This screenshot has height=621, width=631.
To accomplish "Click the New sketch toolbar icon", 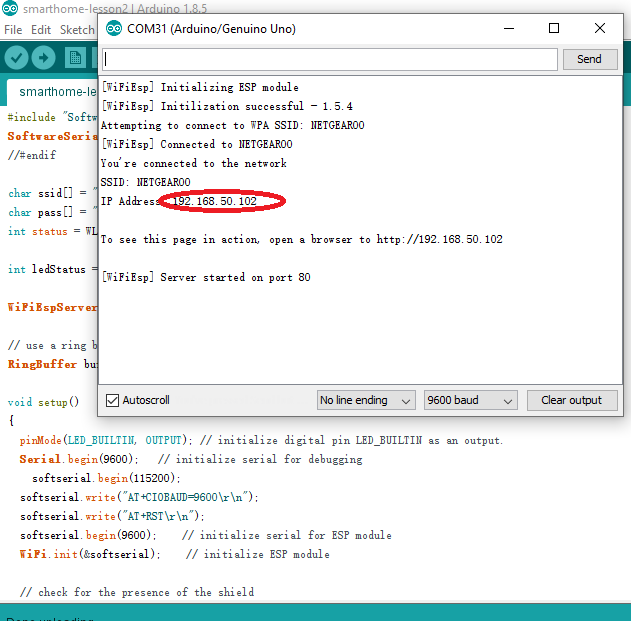I will tap(75, 58).
